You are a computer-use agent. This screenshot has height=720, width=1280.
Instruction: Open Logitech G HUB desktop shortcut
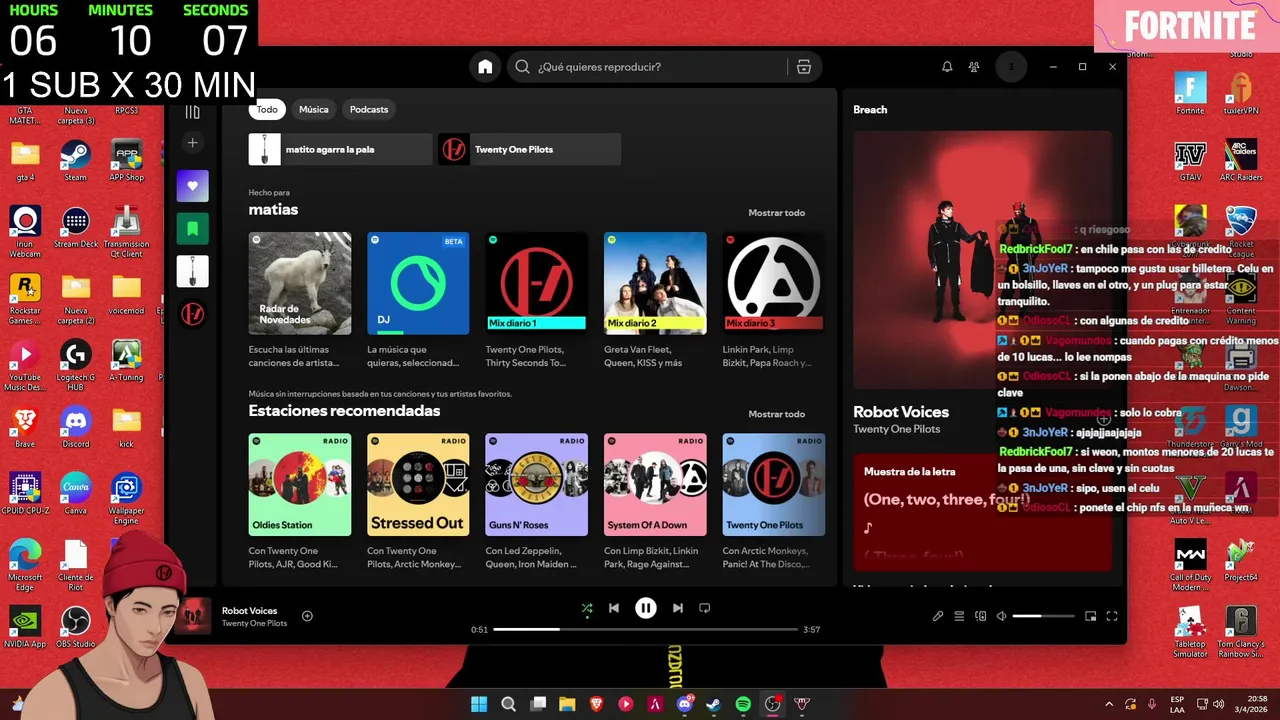pos(75,366)
